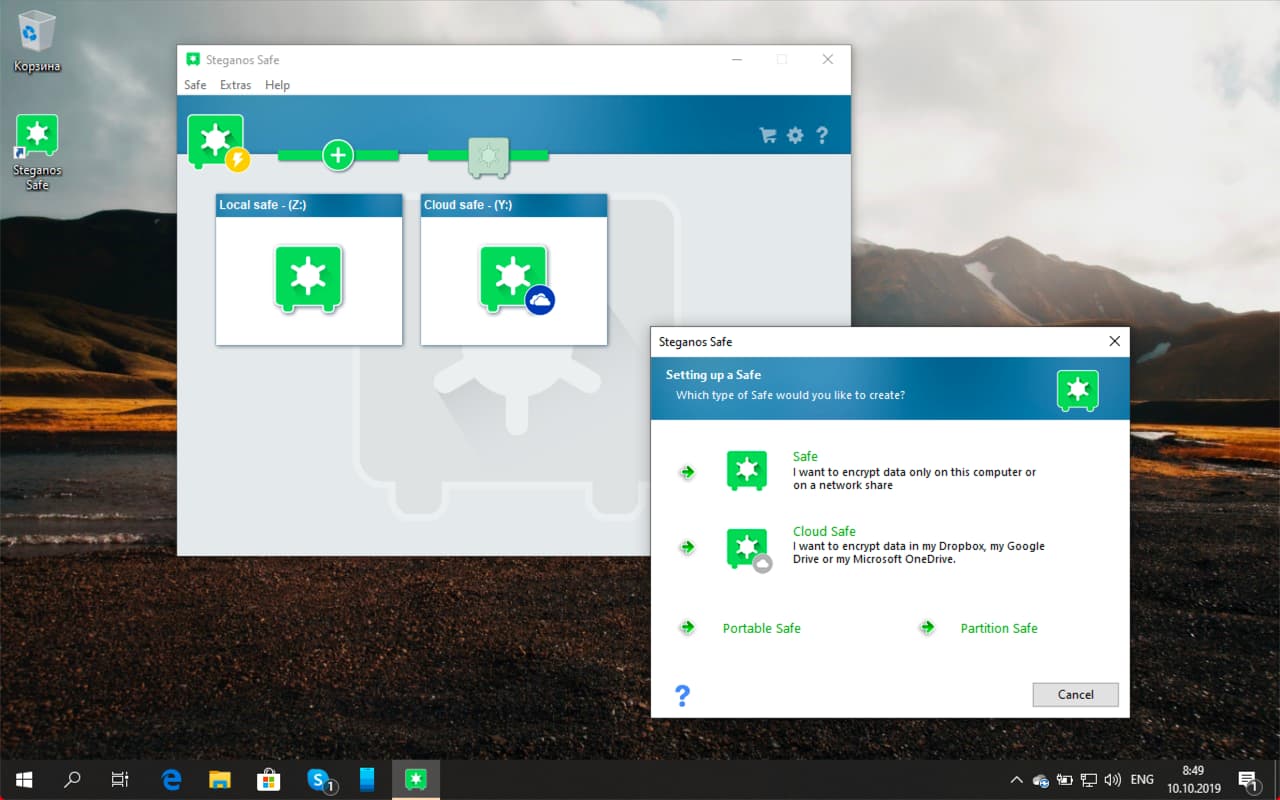Click the Steganos icon in the main title bar
Viewport: 1280px width, 800px height.
(x=193, y=59)
